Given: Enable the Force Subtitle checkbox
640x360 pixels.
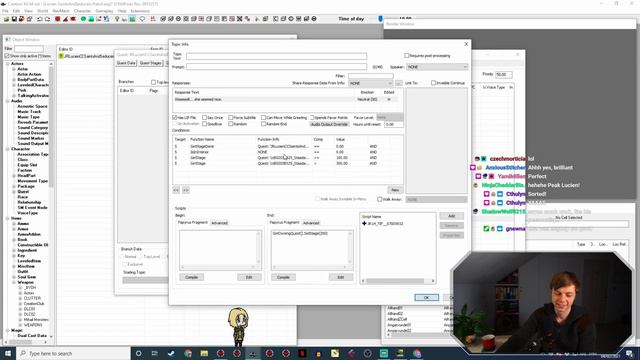Looking at the screenshot, I should pos(231,118).
